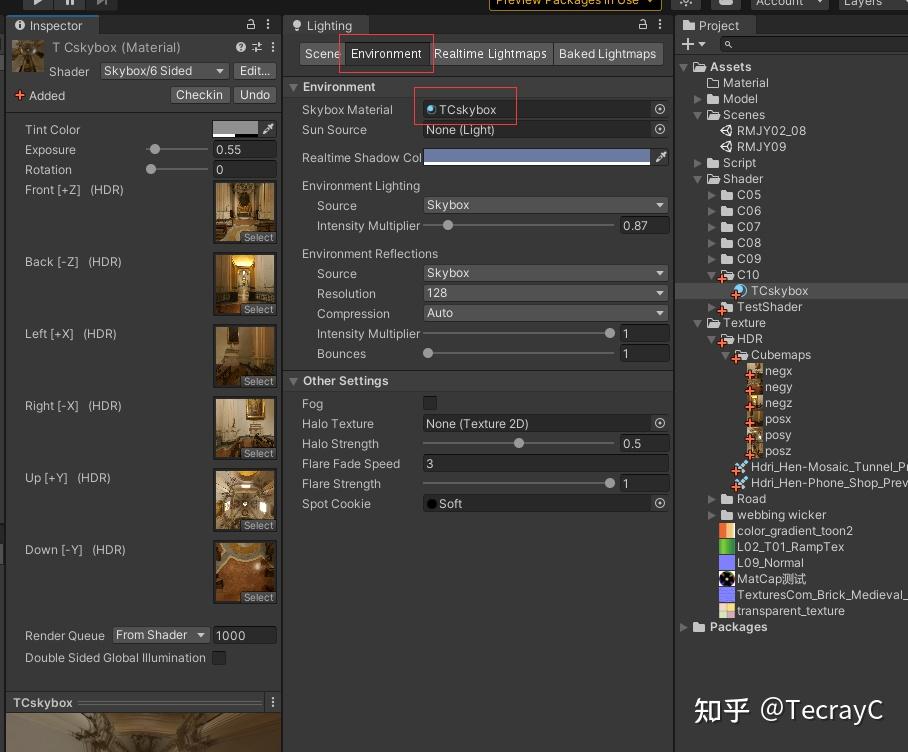The height and width of the screenshot is (752, 908).
Task: Open the material presets icon in Inspector
Action: [x=257, y=47]
